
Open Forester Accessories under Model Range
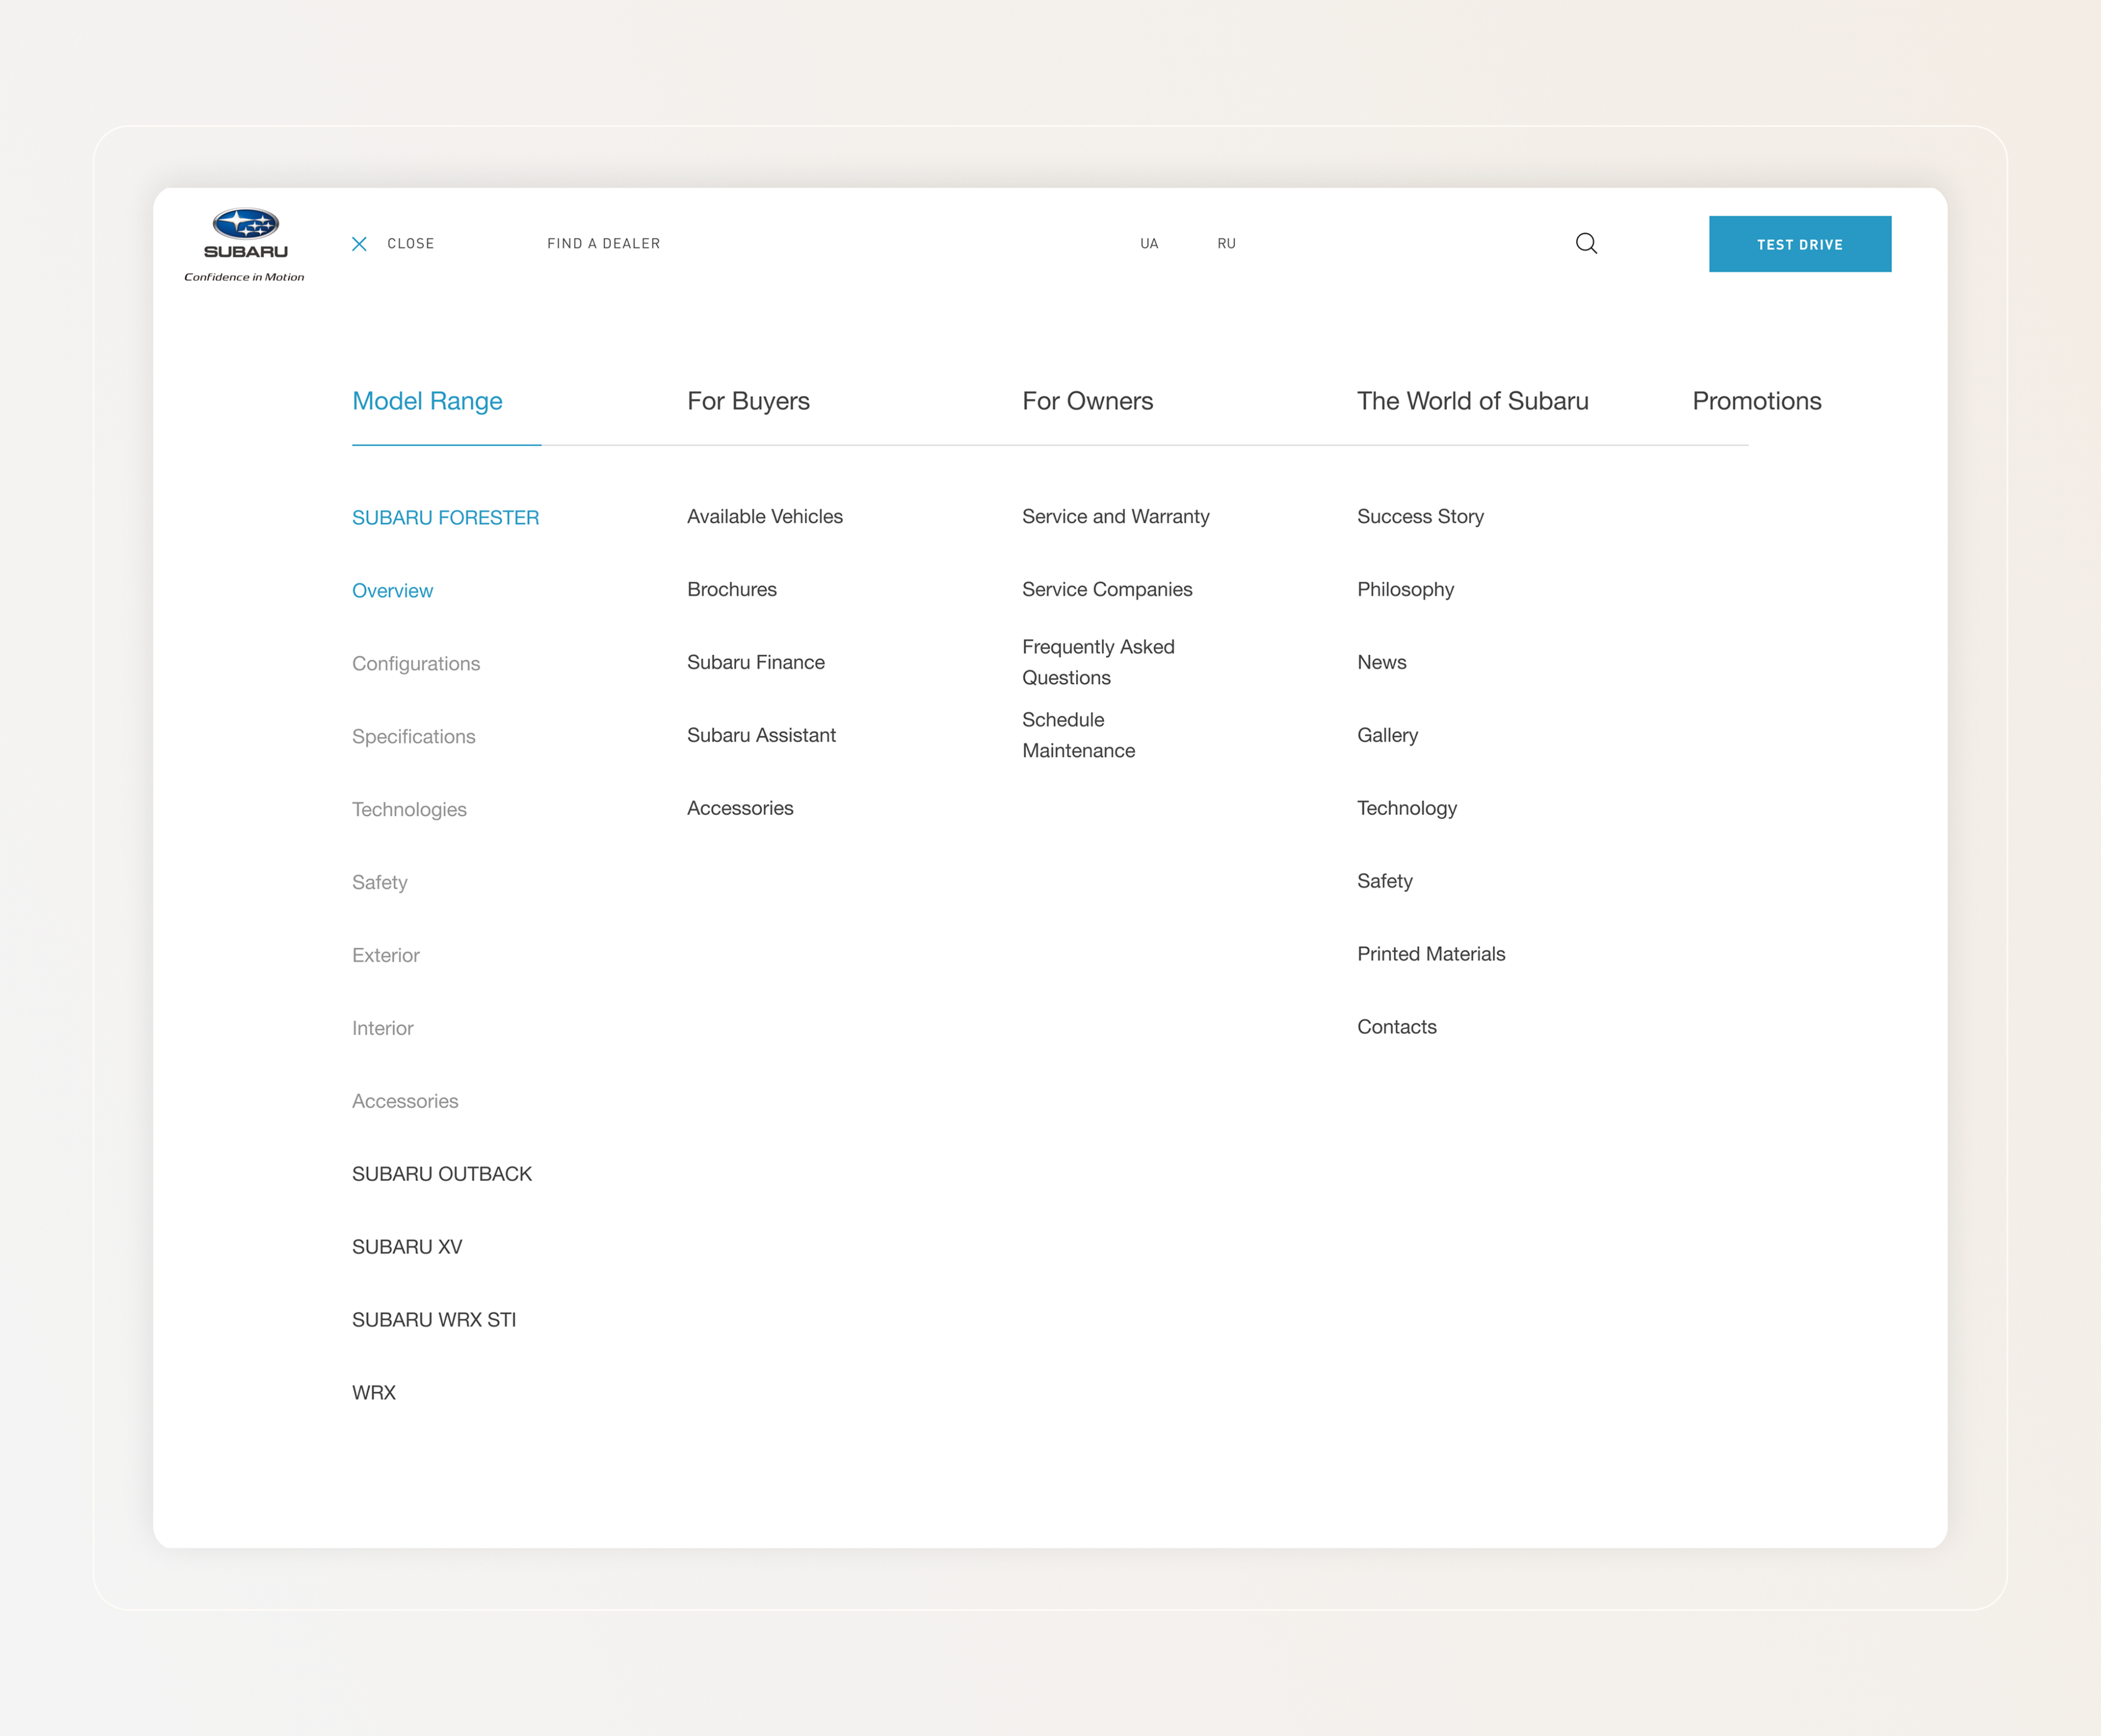(x=405, y=1101)
